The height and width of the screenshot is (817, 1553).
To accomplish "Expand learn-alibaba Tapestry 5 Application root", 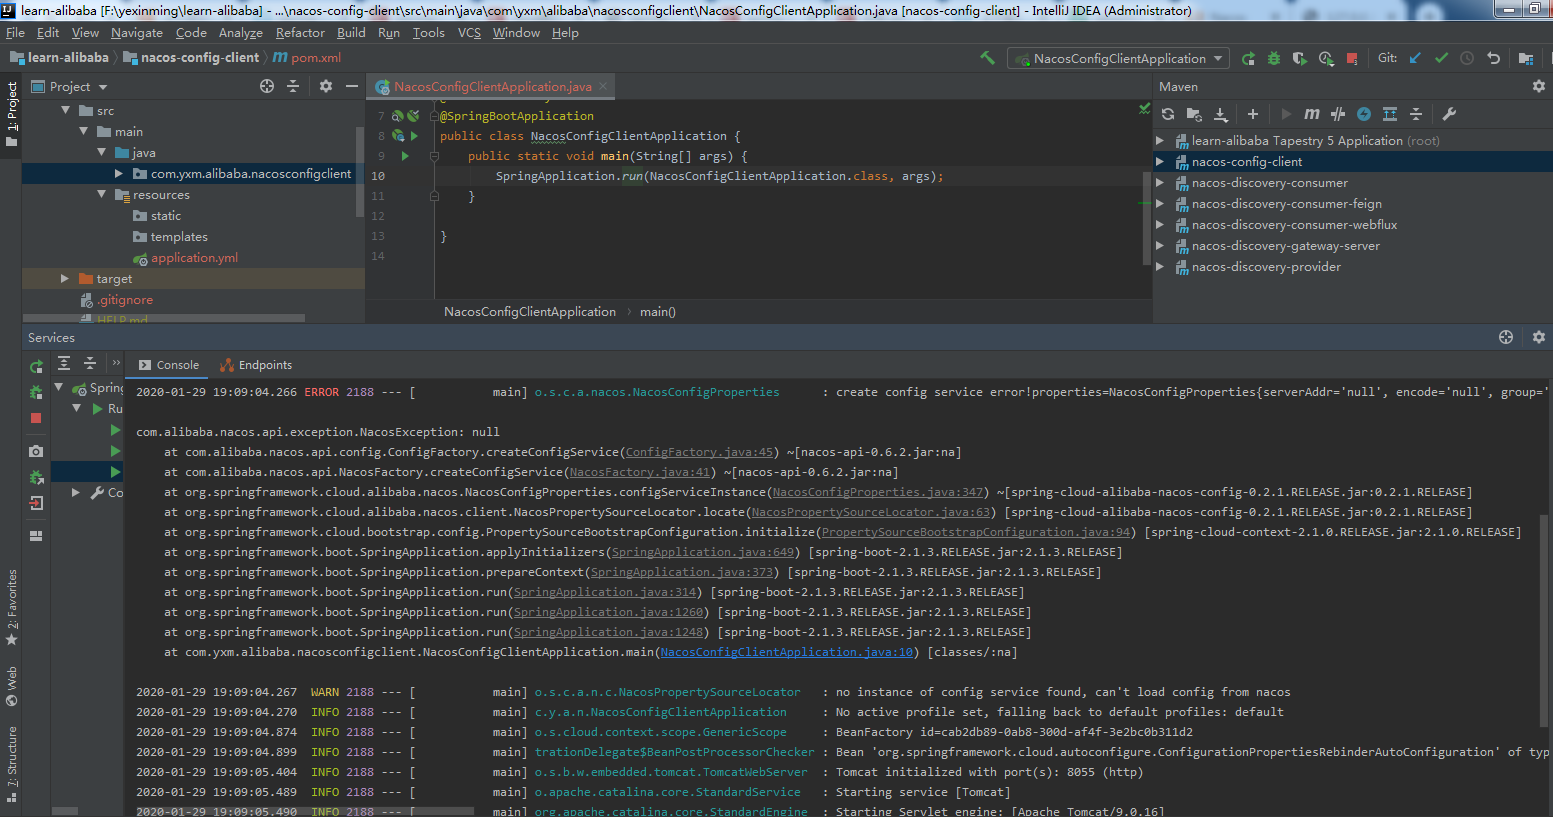I will point(1160,141).
